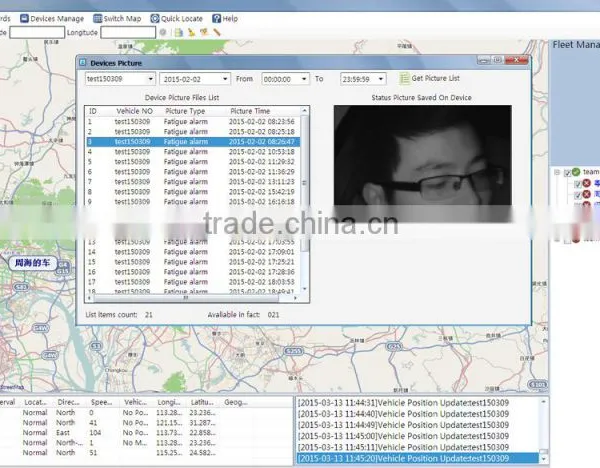Click the ID column header
The image size is (600, 468).
click(93, 111)
